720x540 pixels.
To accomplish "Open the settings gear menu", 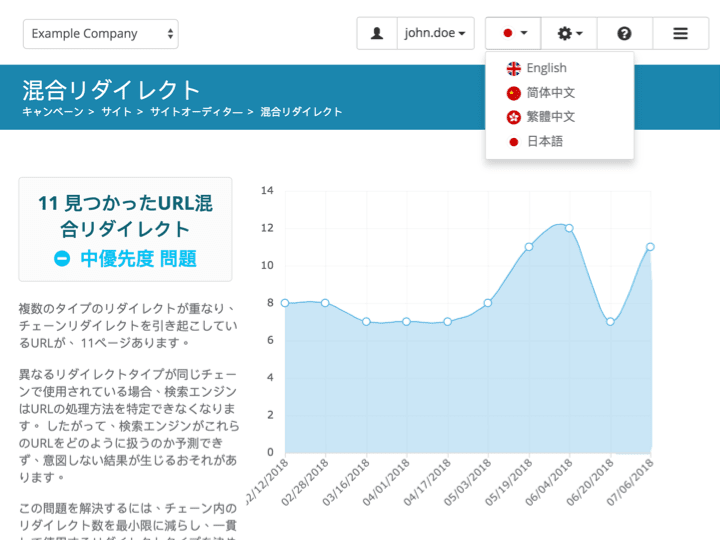I will point(569,33).
